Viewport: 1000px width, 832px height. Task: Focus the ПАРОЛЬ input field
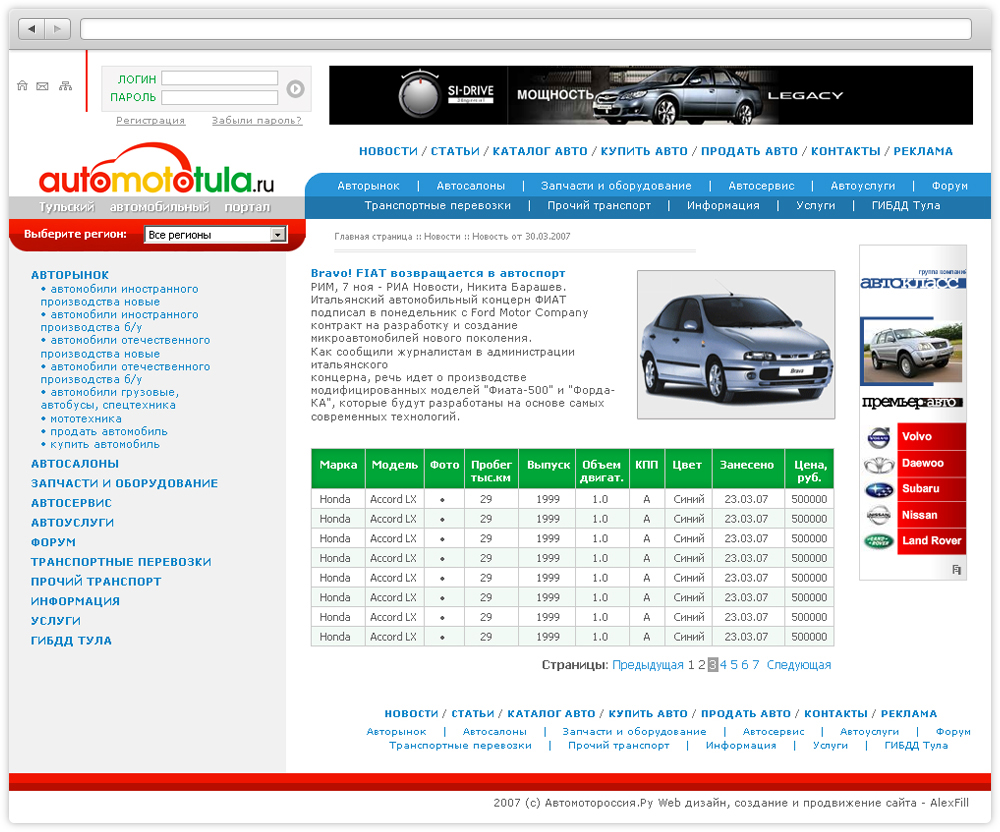point(219,97)
